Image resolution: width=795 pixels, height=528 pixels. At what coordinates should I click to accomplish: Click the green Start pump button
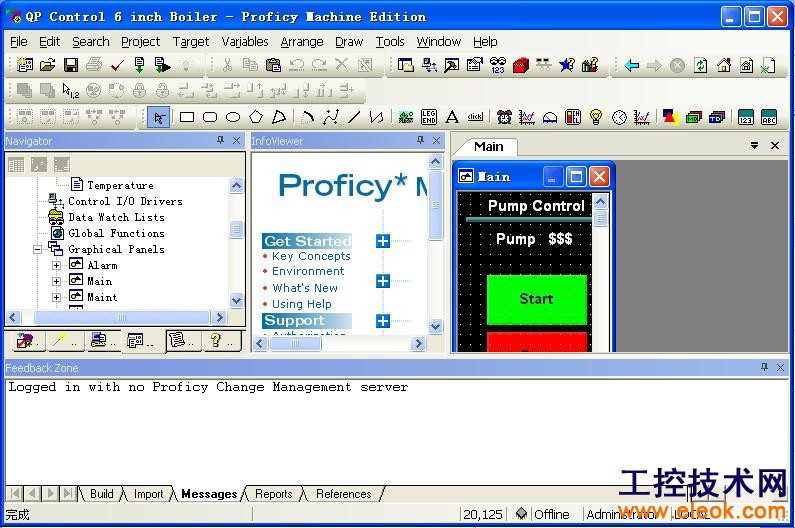[x=536, y=299]
